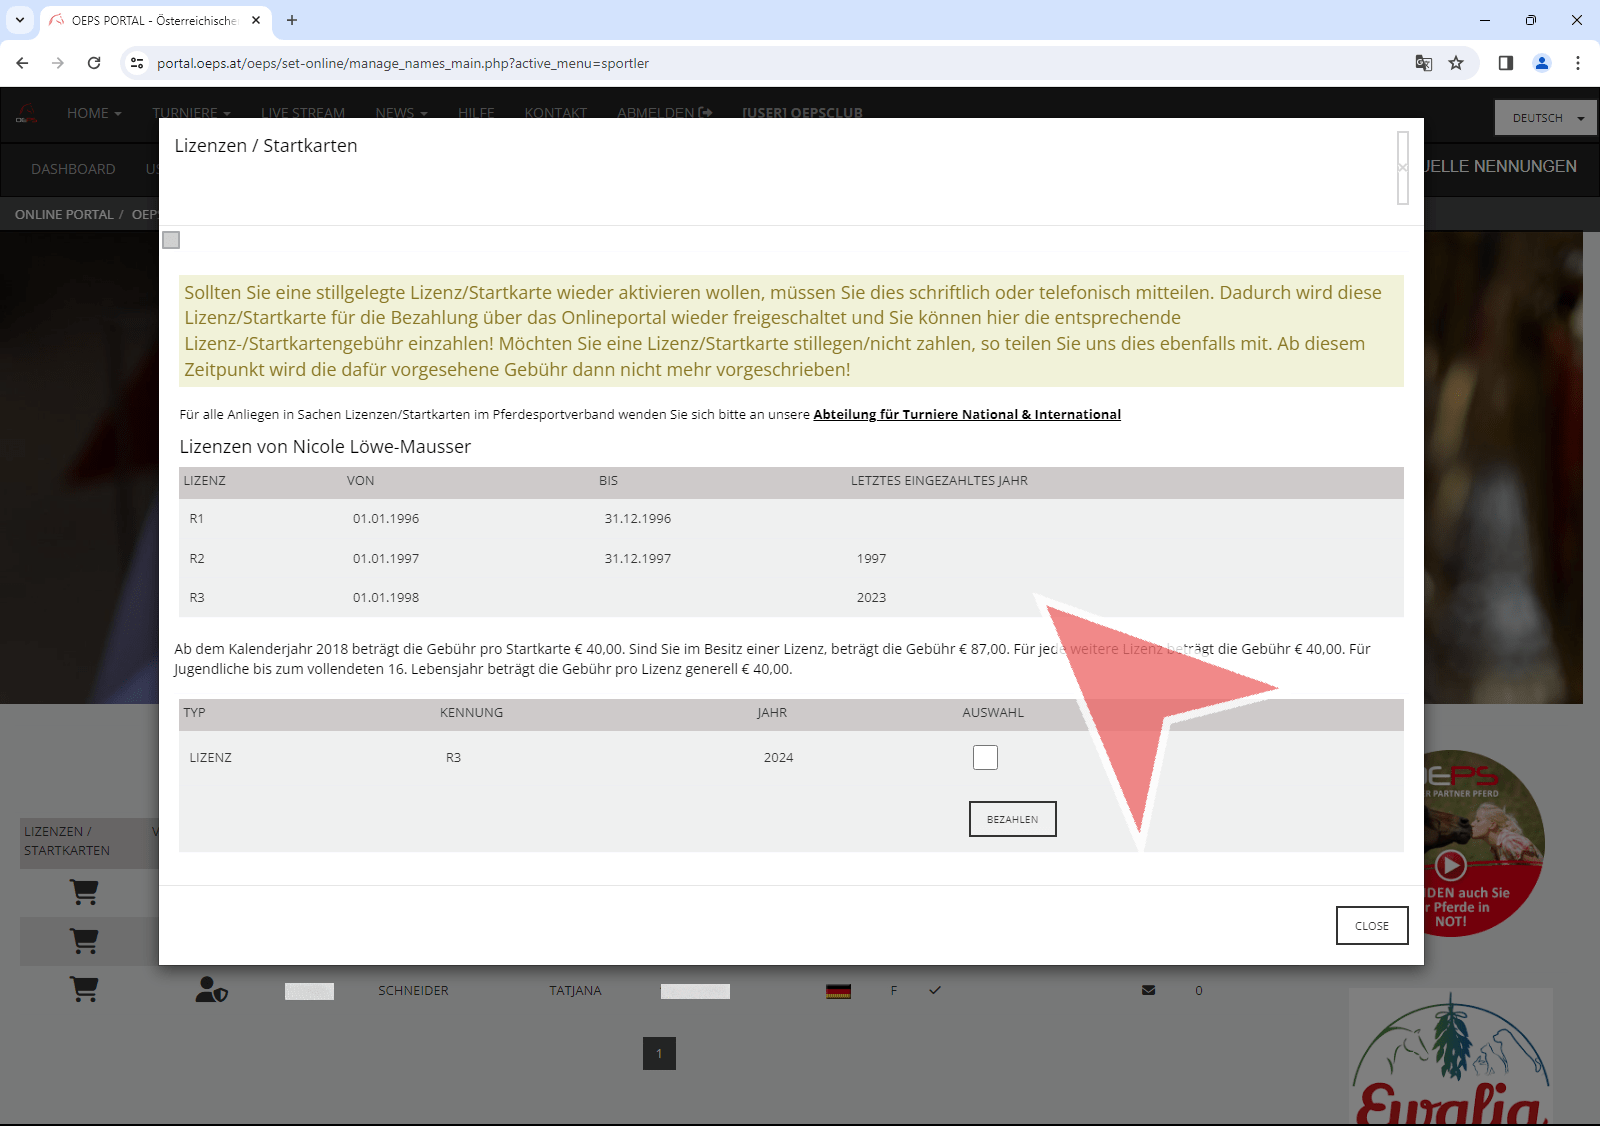Close the dialog with the CLOSE button
The height and width of the screenshot is (1126, 1600).
[1371, 926]
